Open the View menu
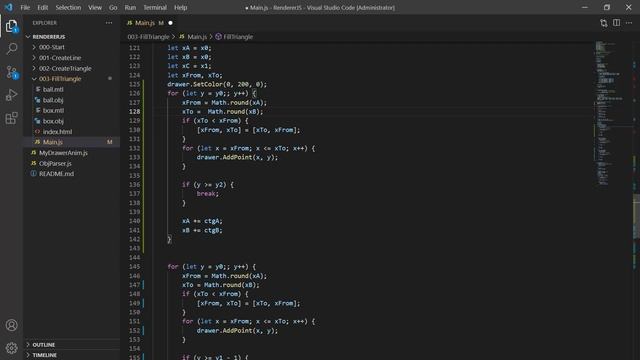 click(x=95, y=7)
